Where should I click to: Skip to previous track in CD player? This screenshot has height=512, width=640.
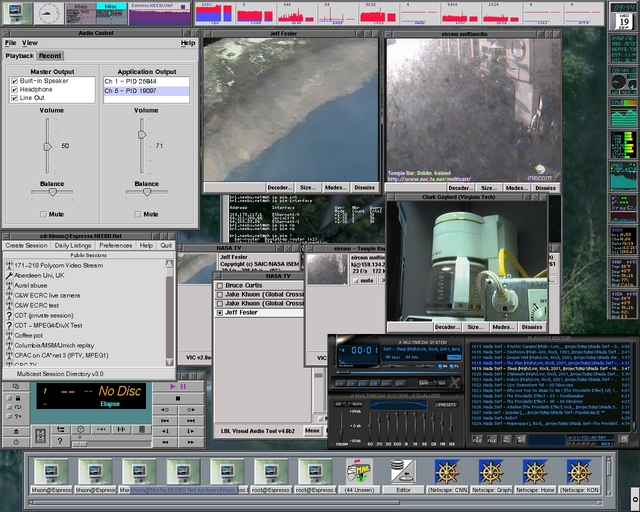click(165, 420)
